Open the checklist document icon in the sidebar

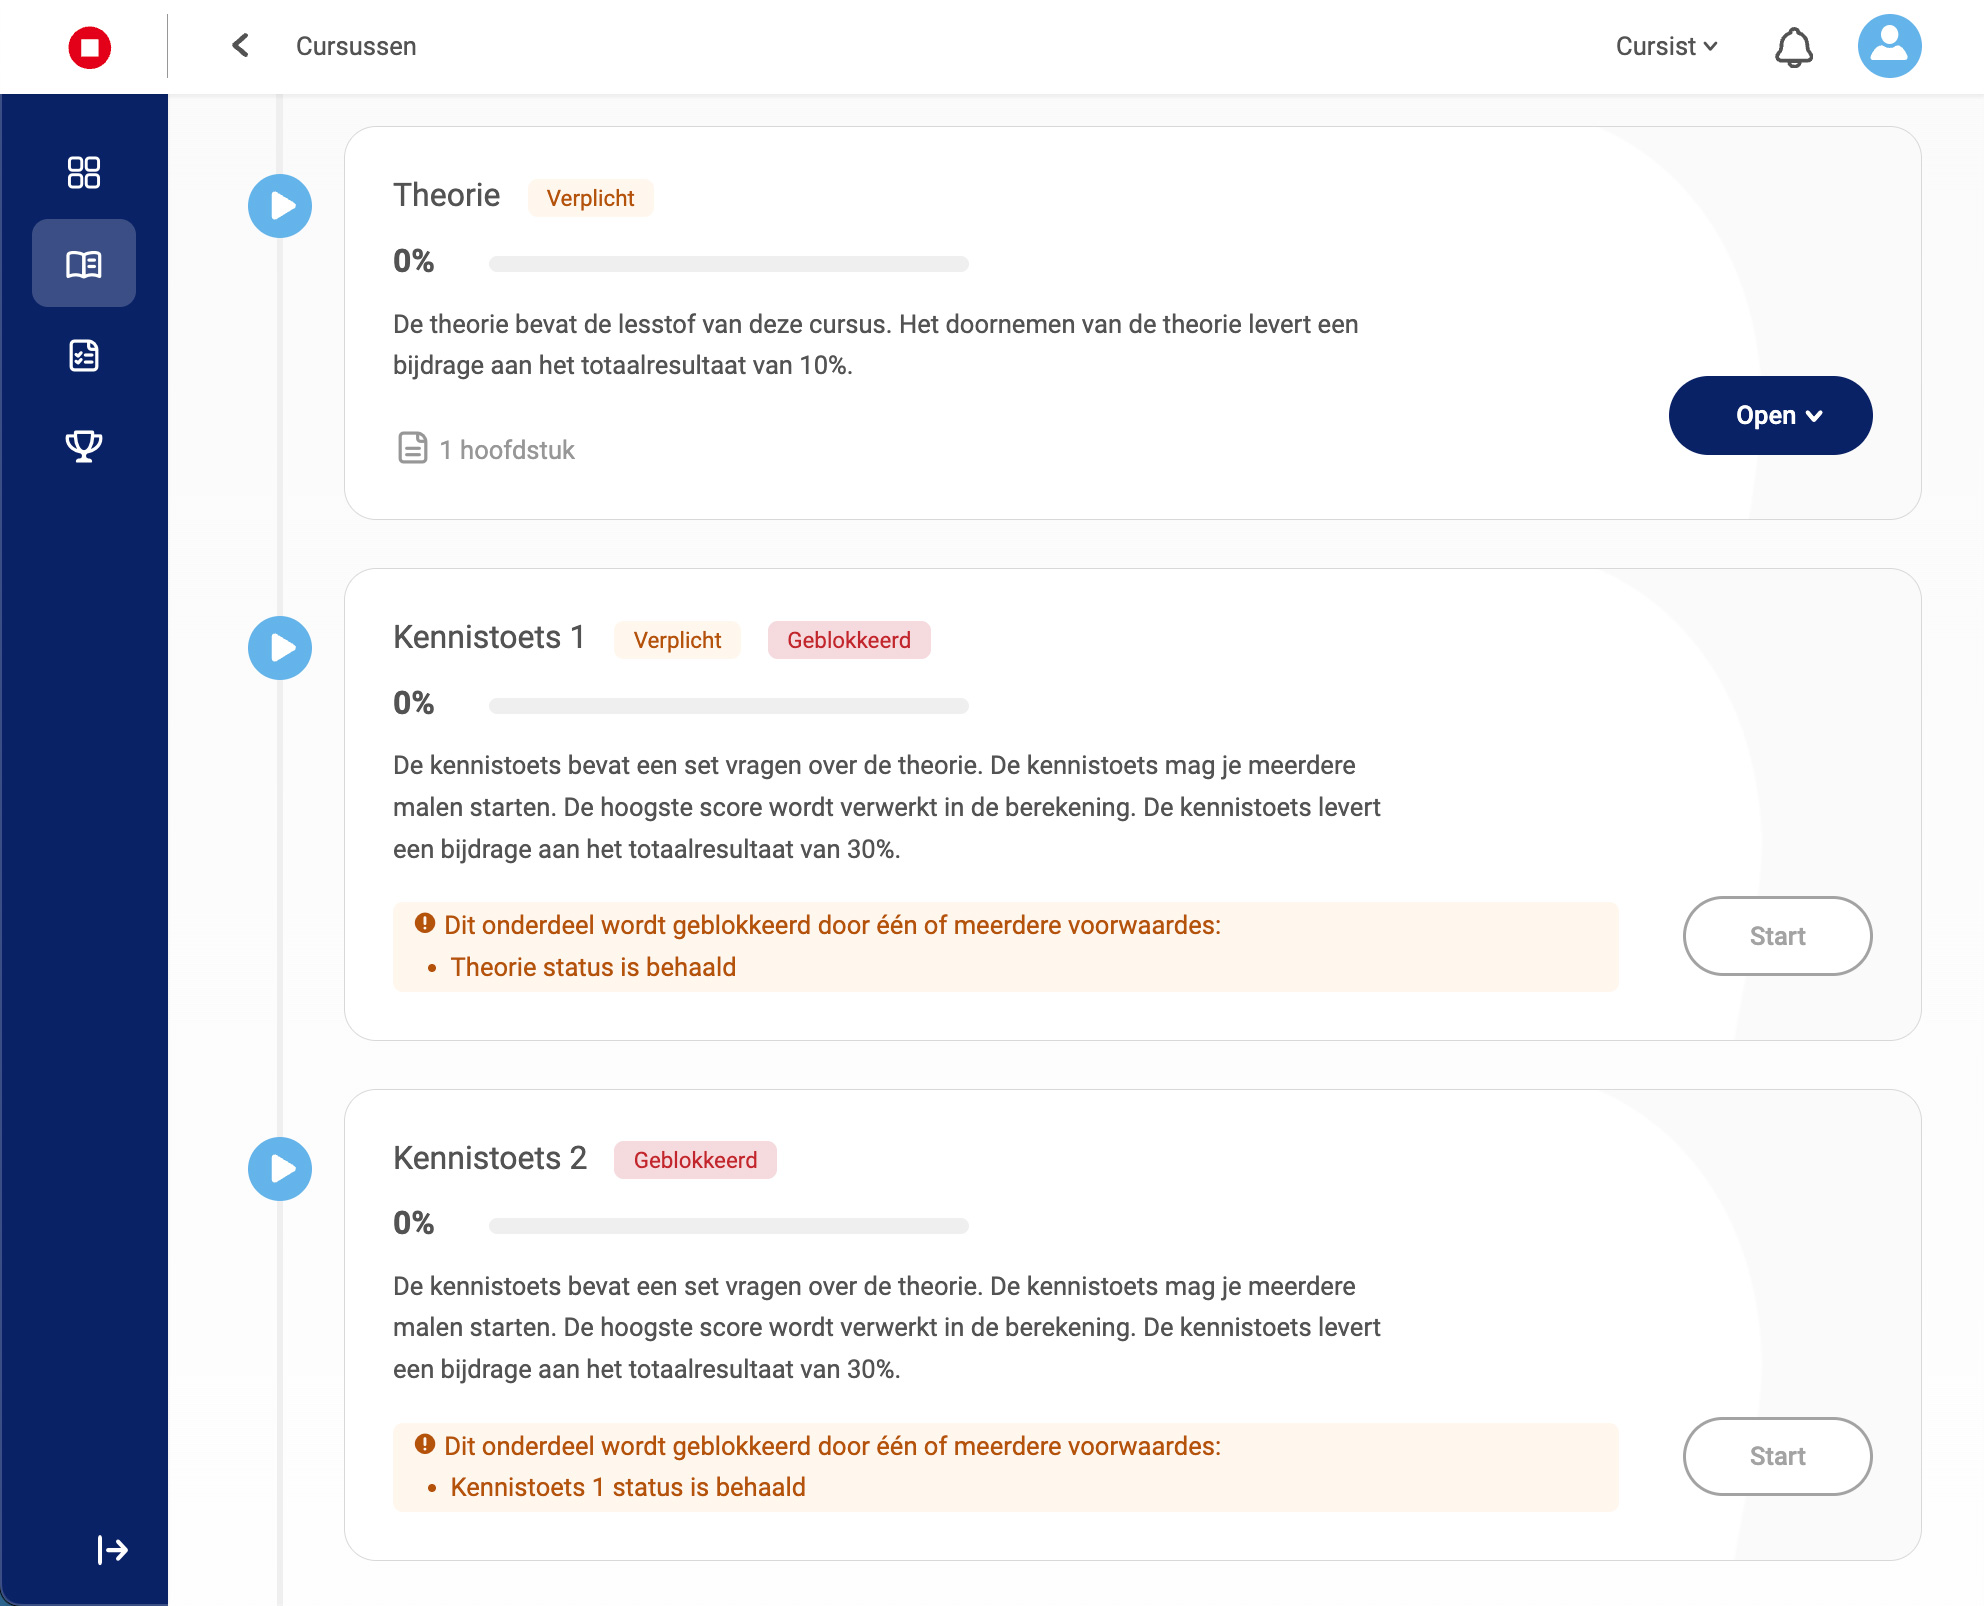pos(84,354)
